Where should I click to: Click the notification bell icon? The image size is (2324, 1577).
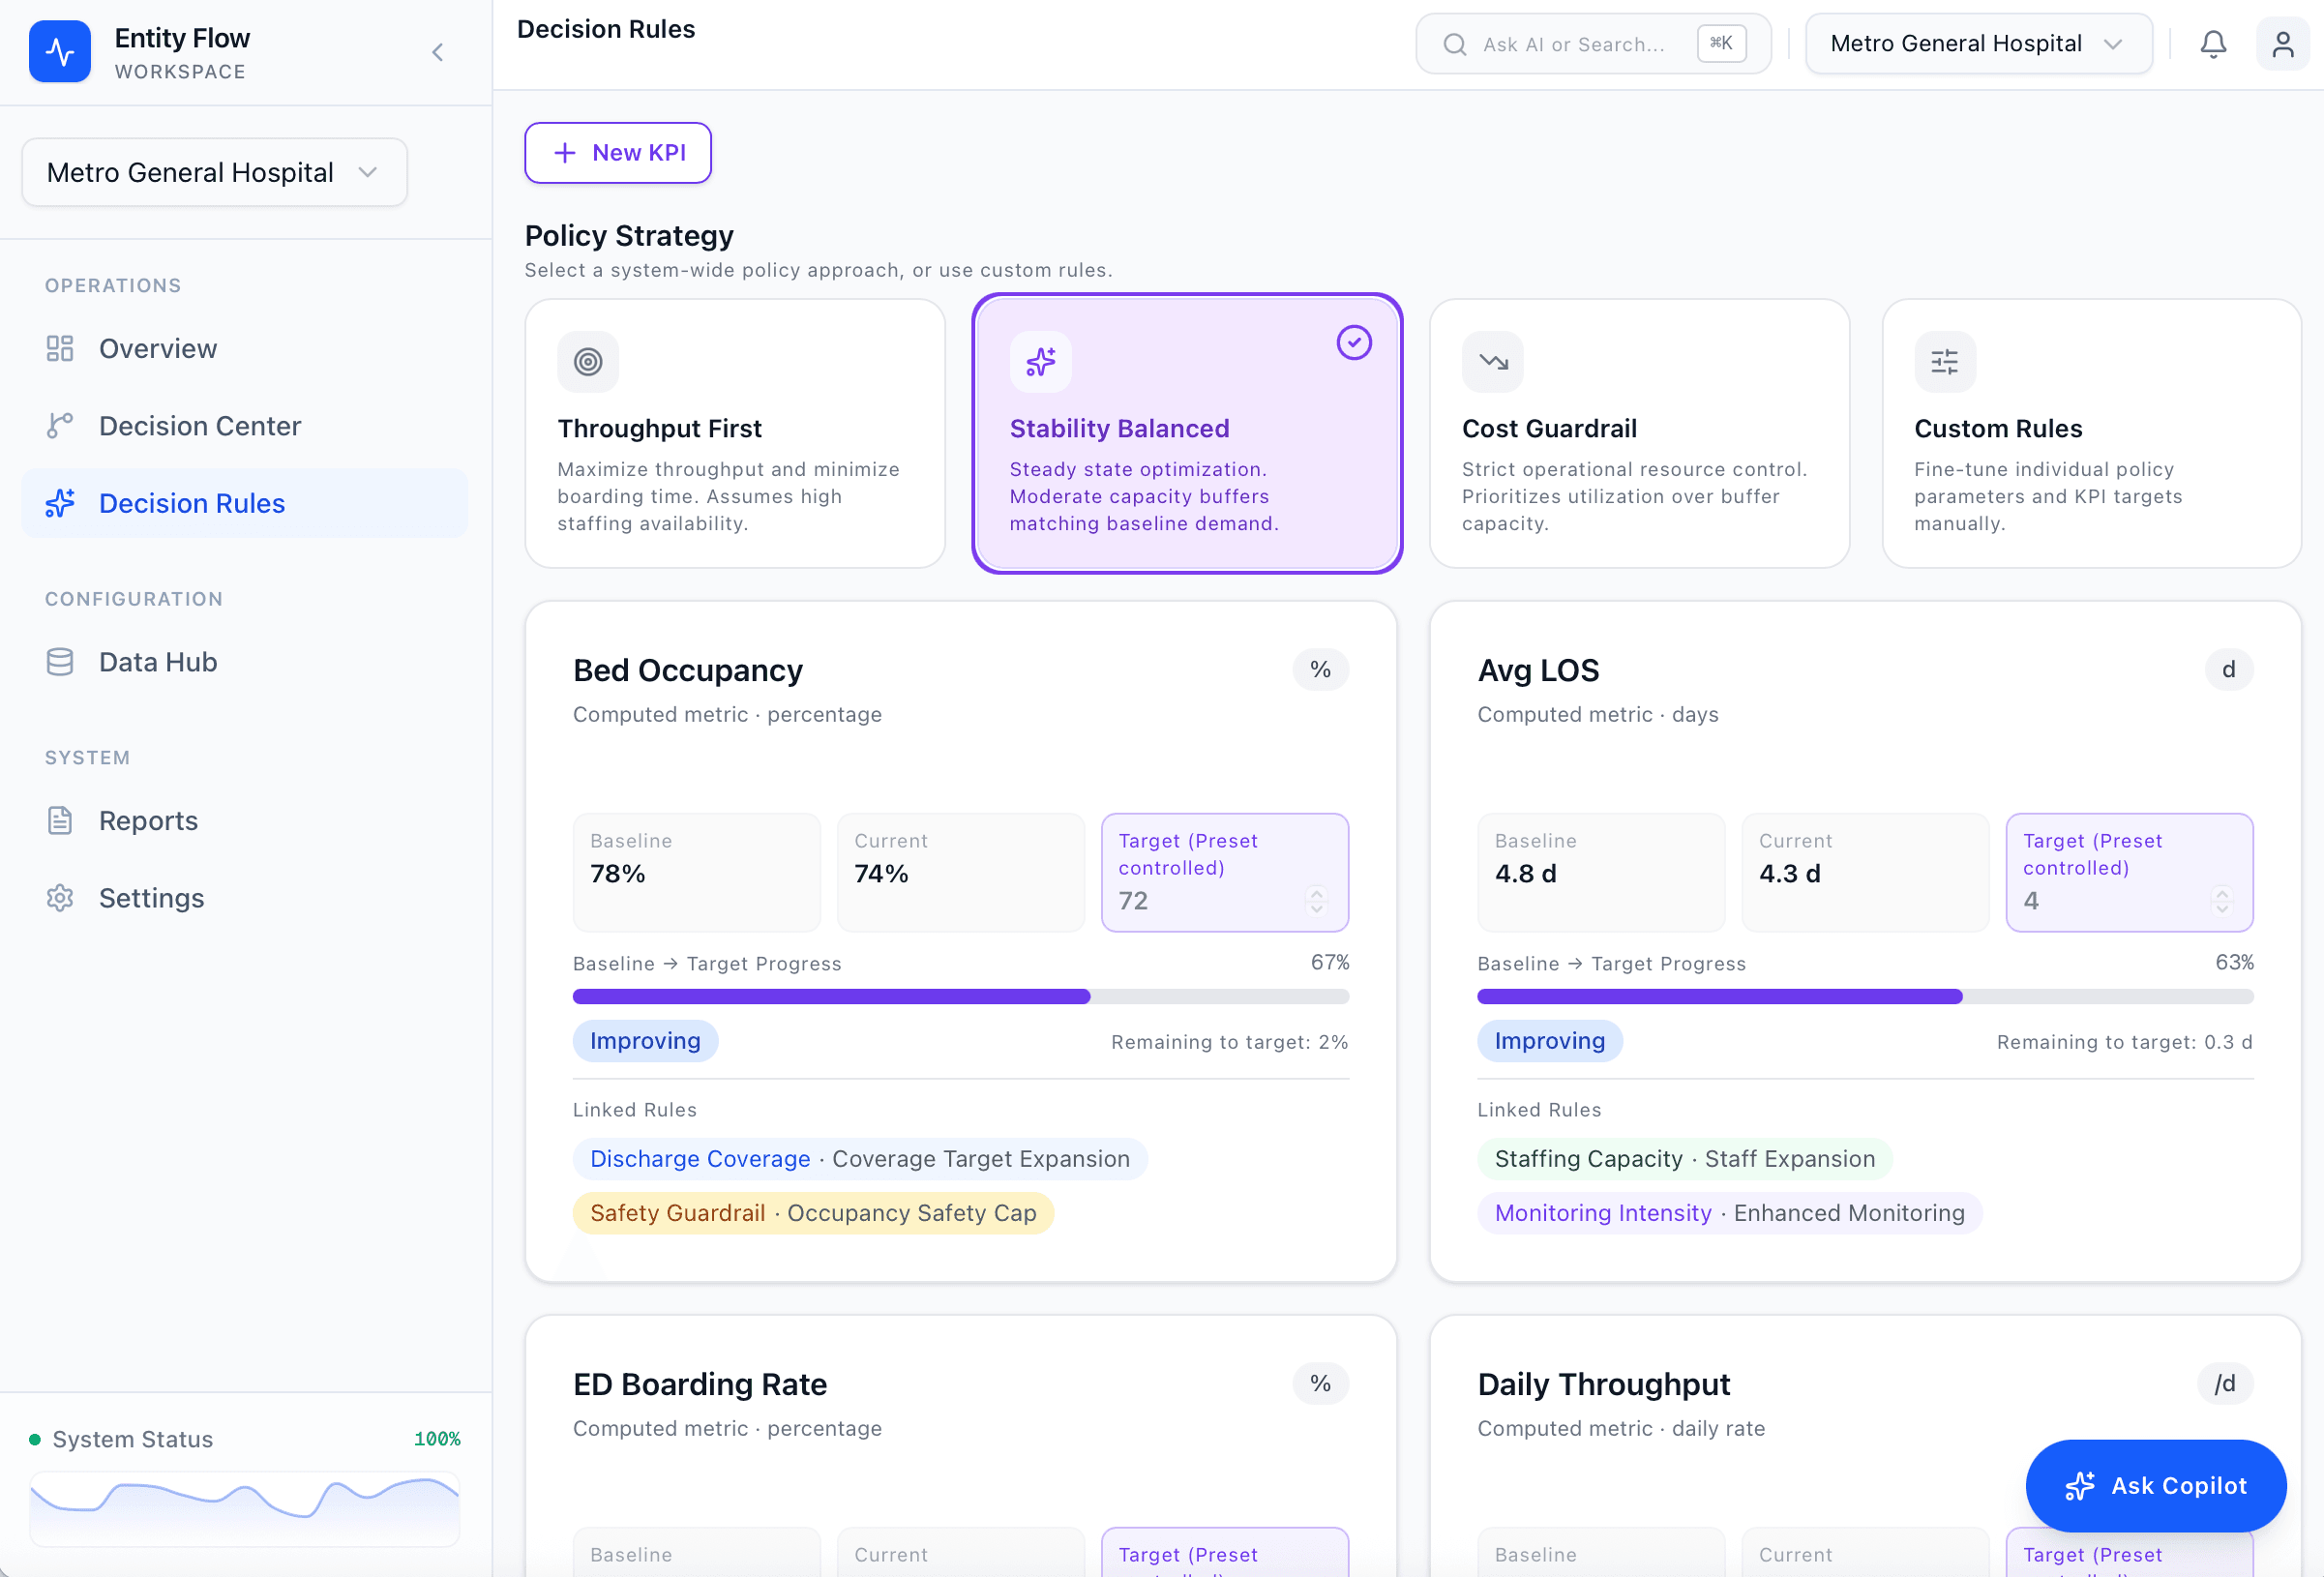[x=2213, y=44]
